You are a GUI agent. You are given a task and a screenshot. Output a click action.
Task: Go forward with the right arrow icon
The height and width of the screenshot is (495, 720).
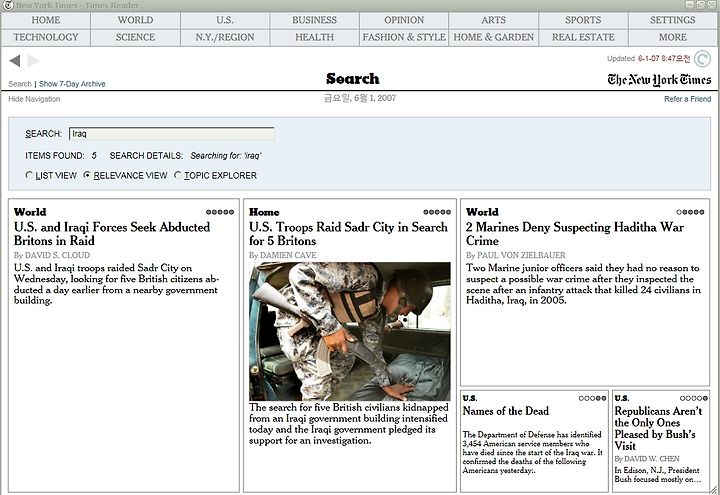tap(33, 61)
